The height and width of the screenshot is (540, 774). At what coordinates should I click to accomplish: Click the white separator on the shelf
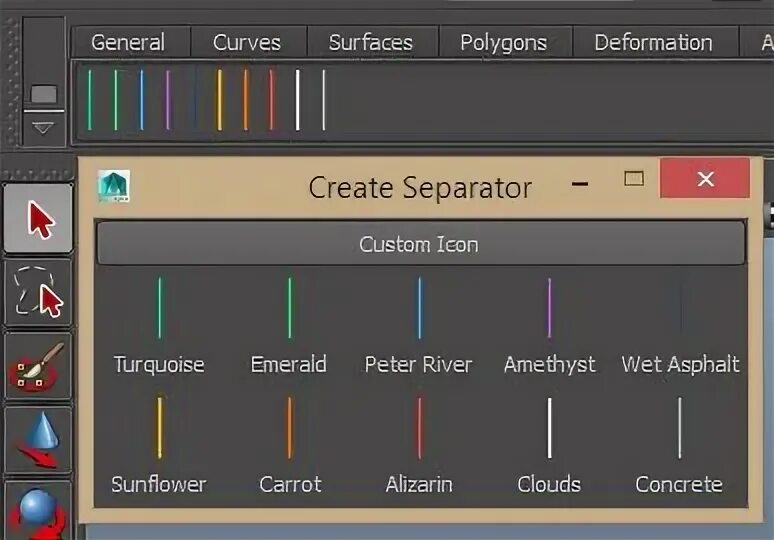[297, 100]
